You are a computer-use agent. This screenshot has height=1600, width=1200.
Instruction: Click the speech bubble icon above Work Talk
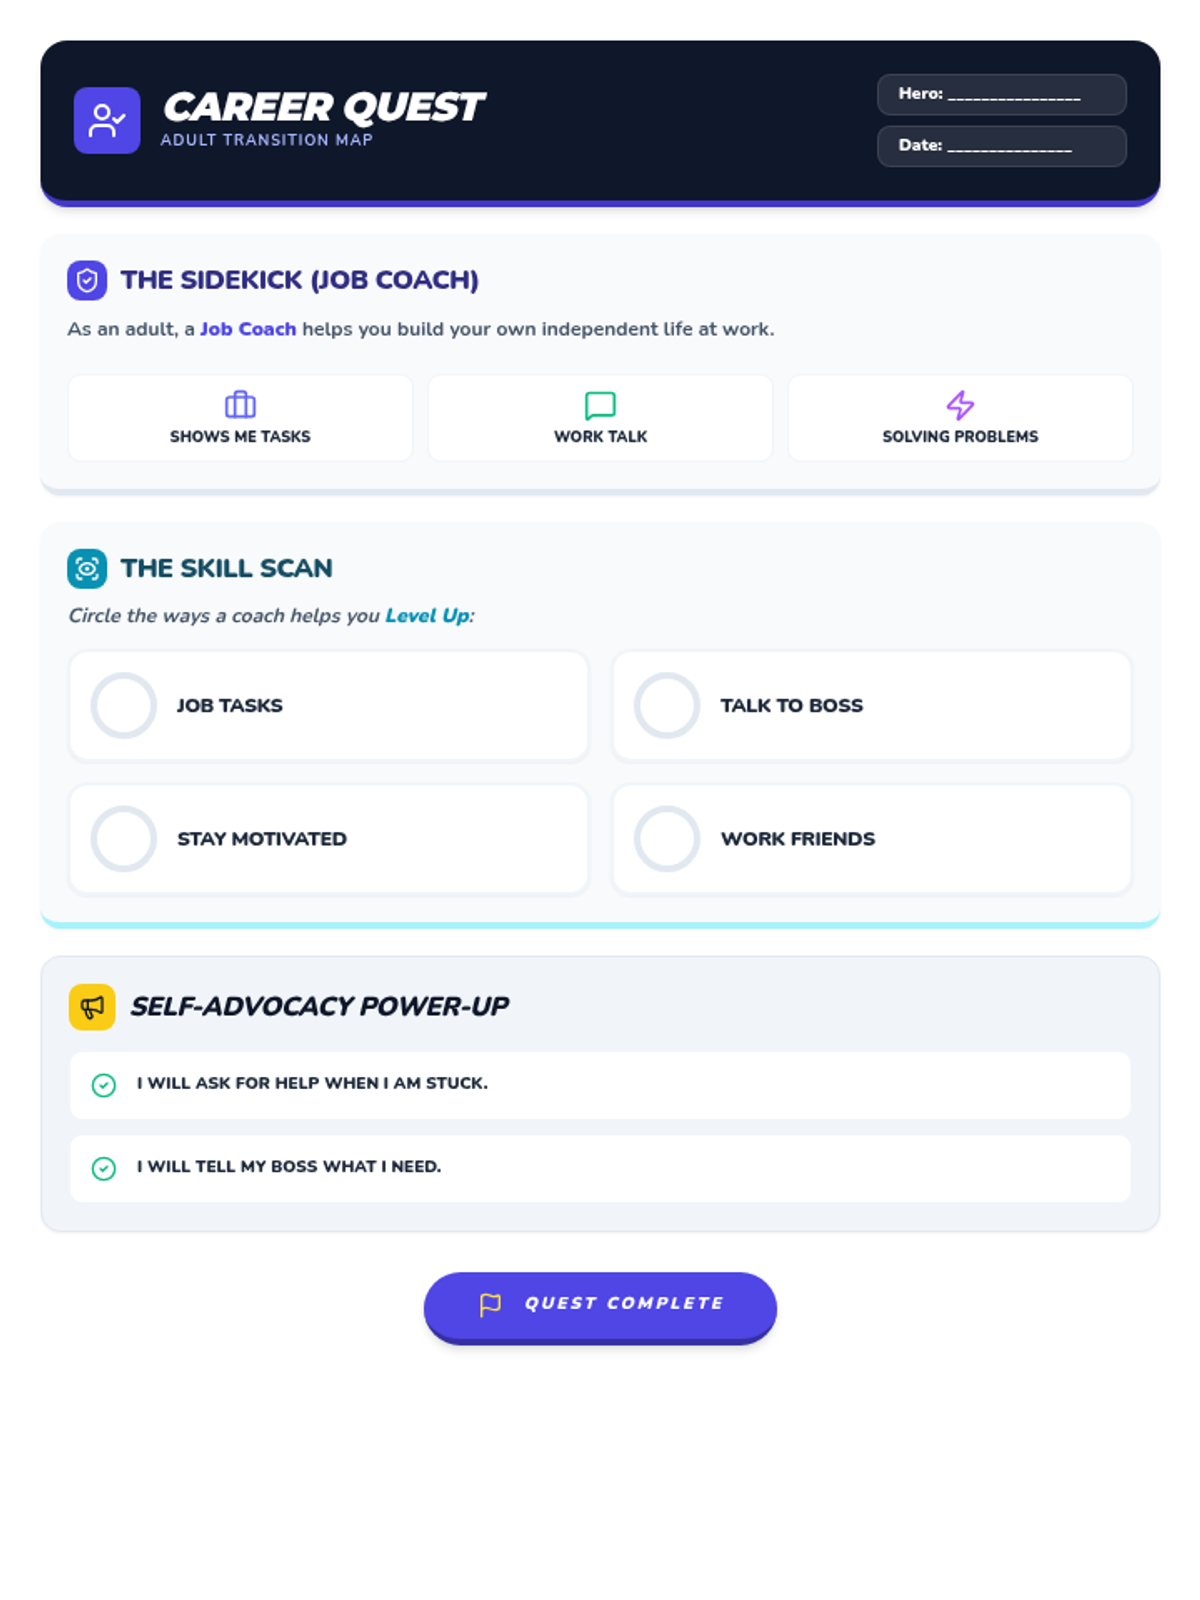point(600,404)
